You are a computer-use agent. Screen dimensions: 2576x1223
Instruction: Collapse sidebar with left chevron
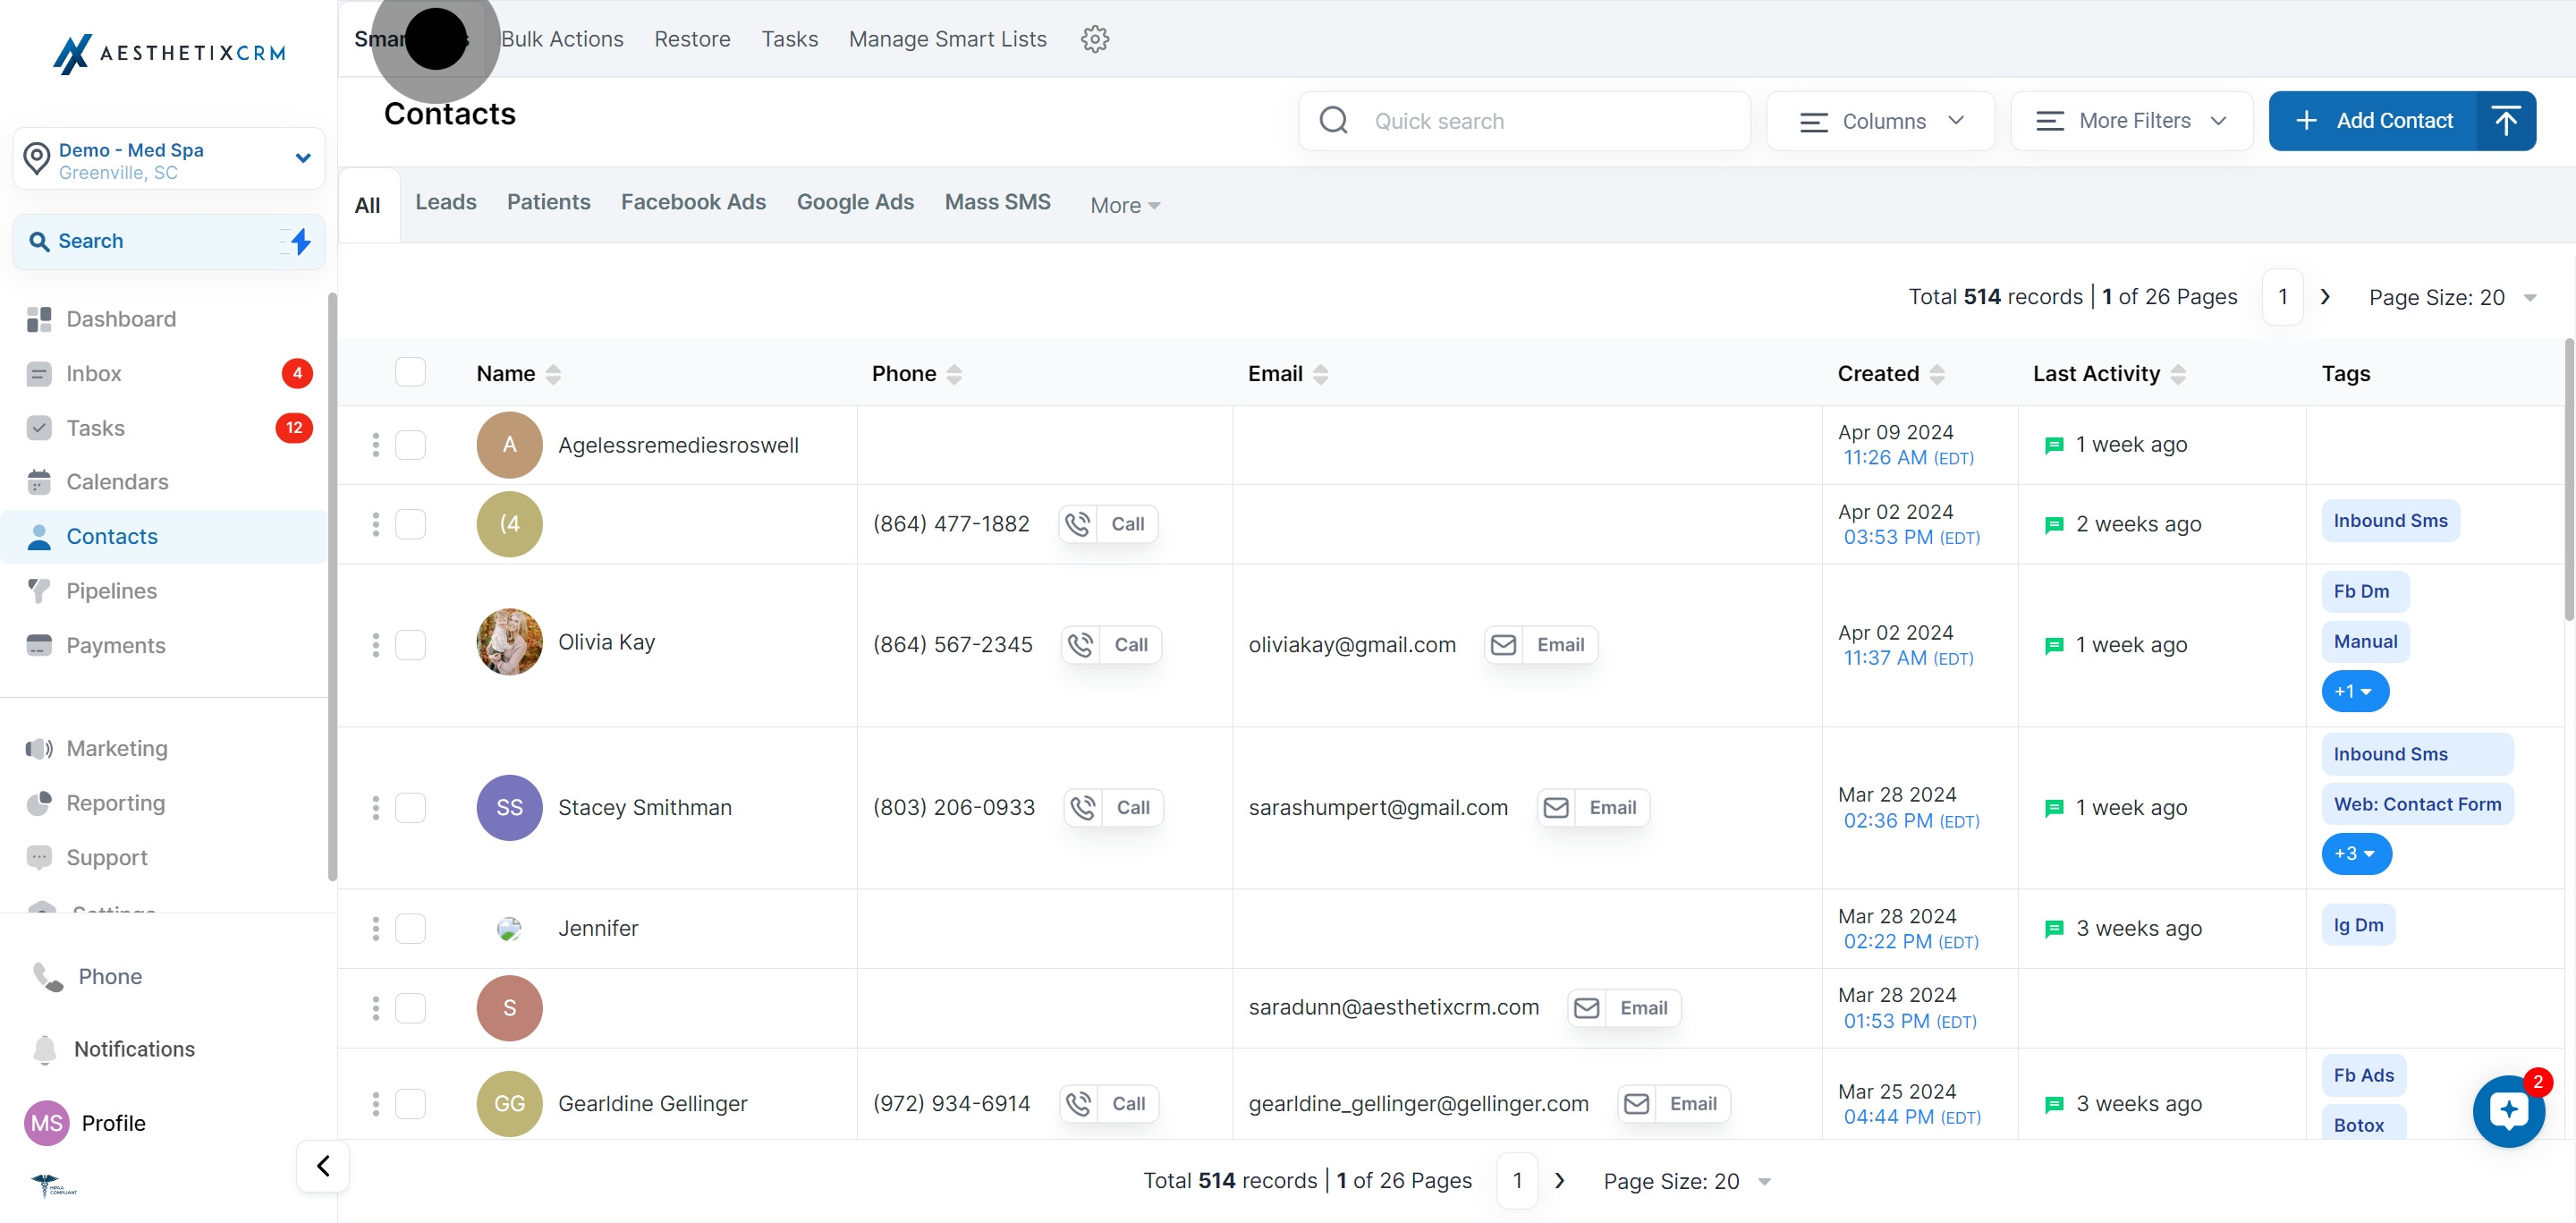(x=323, y=1166)
